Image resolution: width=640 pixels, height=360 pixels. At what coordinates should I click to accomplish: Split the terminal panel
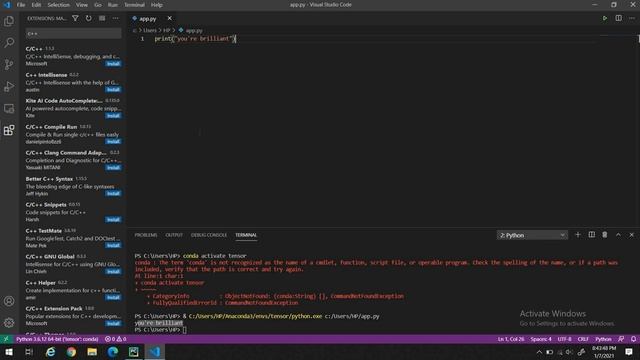(591, 235)
